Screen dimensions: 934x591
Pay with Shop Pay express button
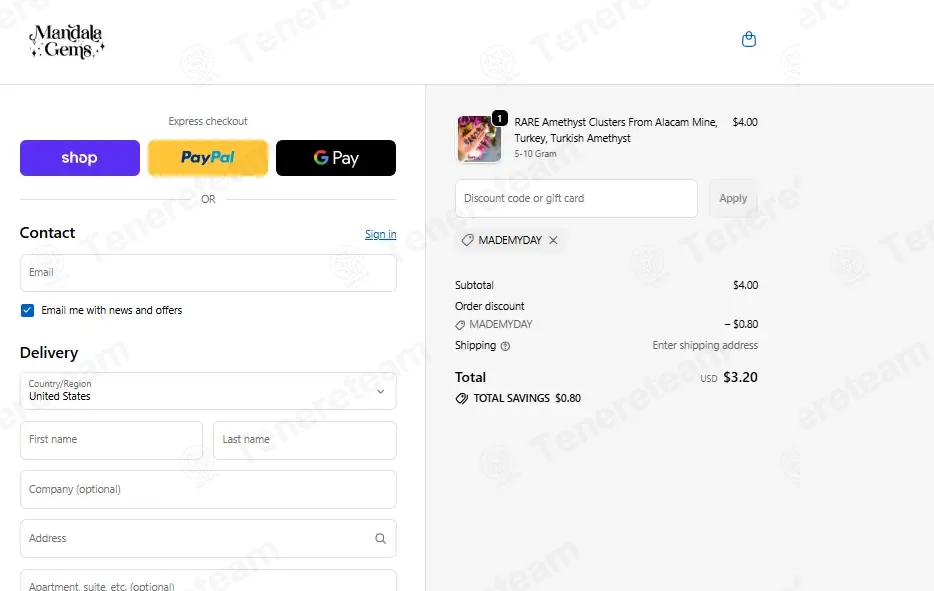[x=80, y=158]
